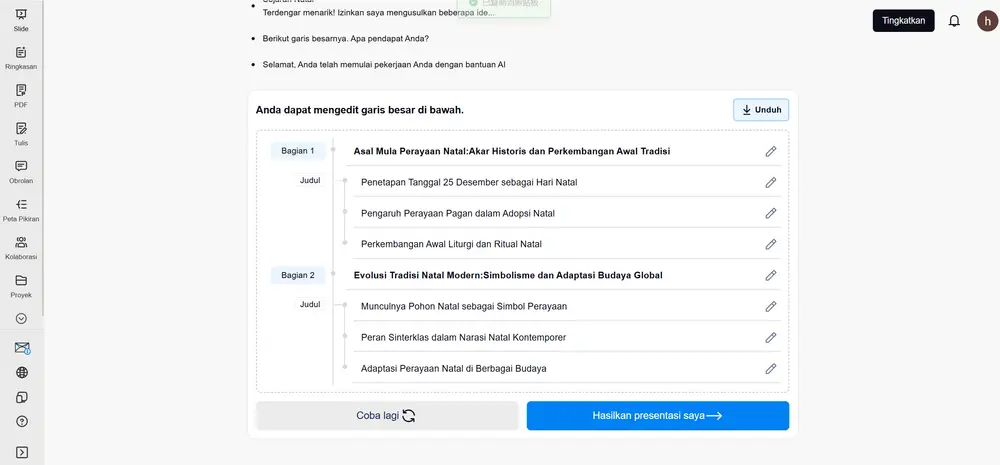Edit the Asal Mula Perayaan Natal heading
1000x465 pixels.
click(771, 151)
